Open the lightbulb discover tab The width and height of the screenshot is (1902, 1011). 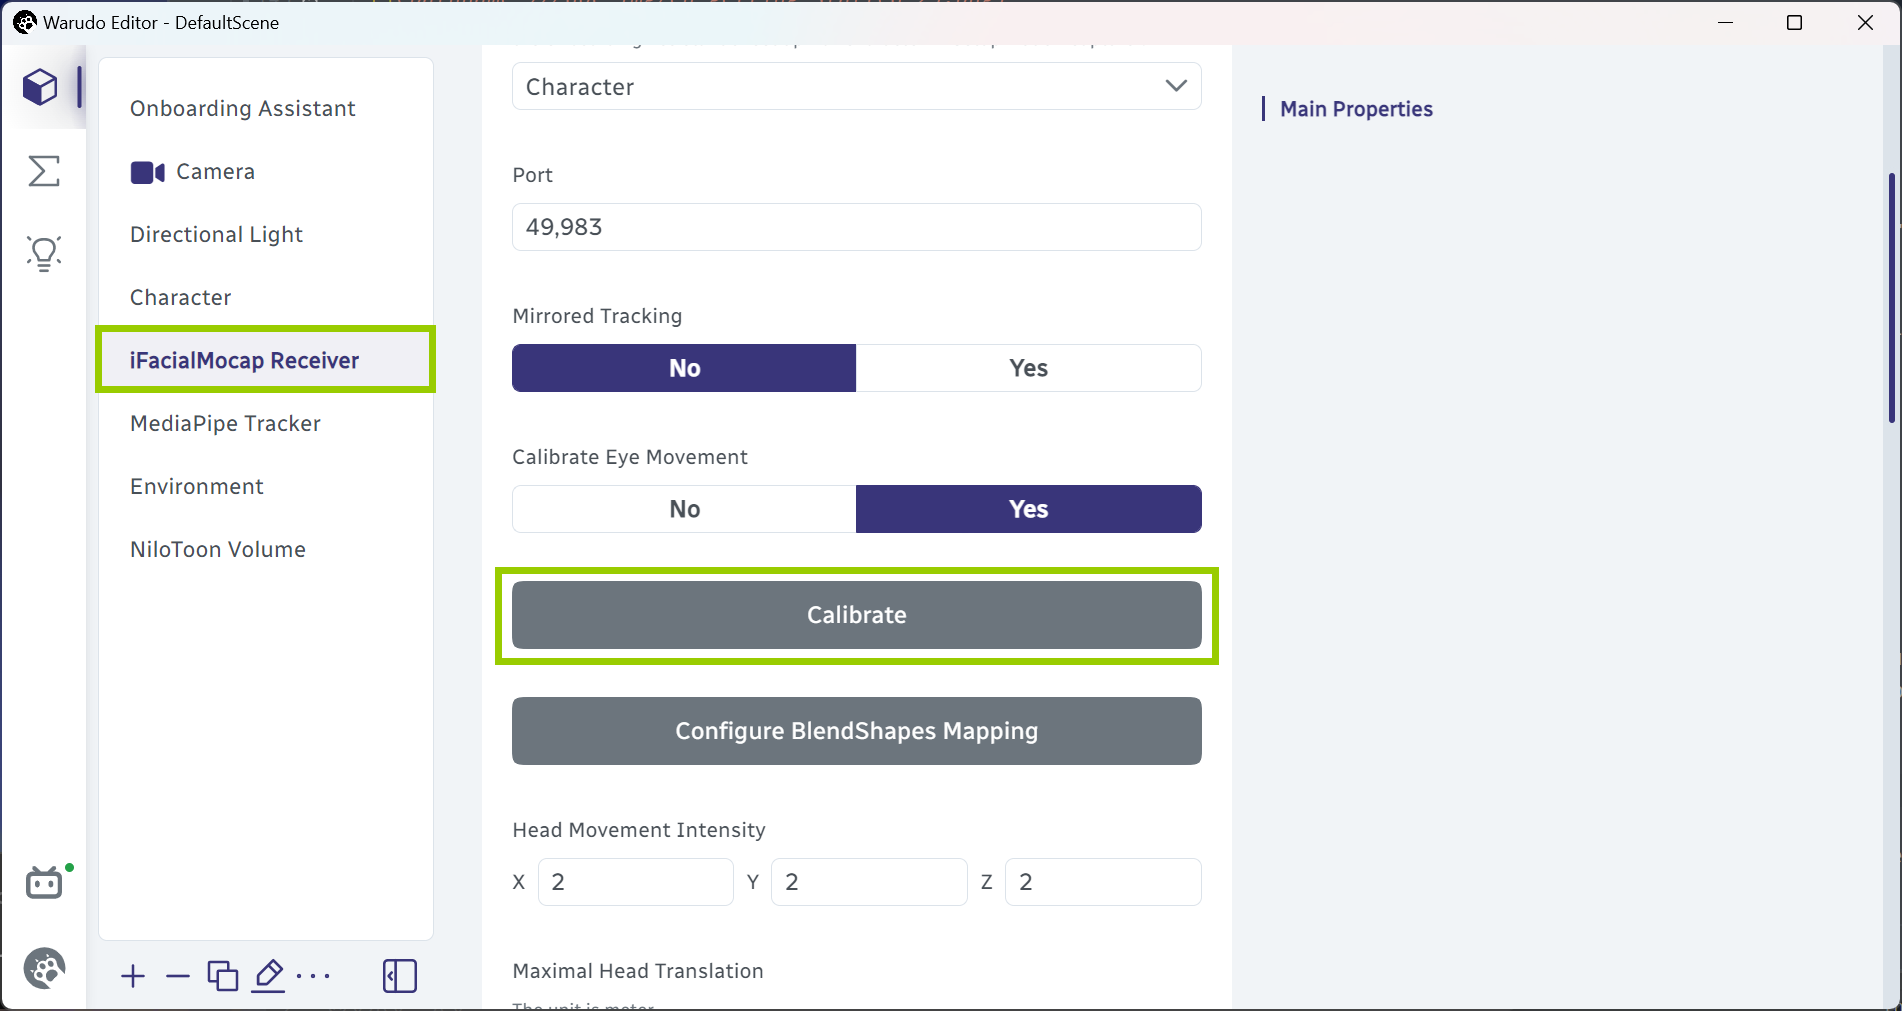tap(44, 254)
